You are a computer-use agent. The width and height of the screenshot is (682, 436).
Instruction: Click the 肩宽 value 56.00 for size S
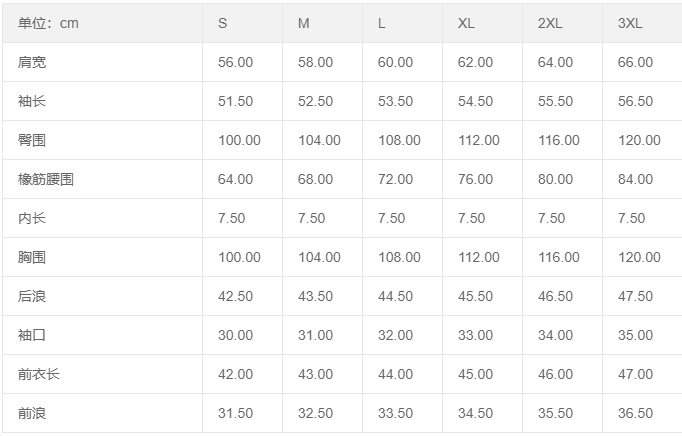click(235, 62)
